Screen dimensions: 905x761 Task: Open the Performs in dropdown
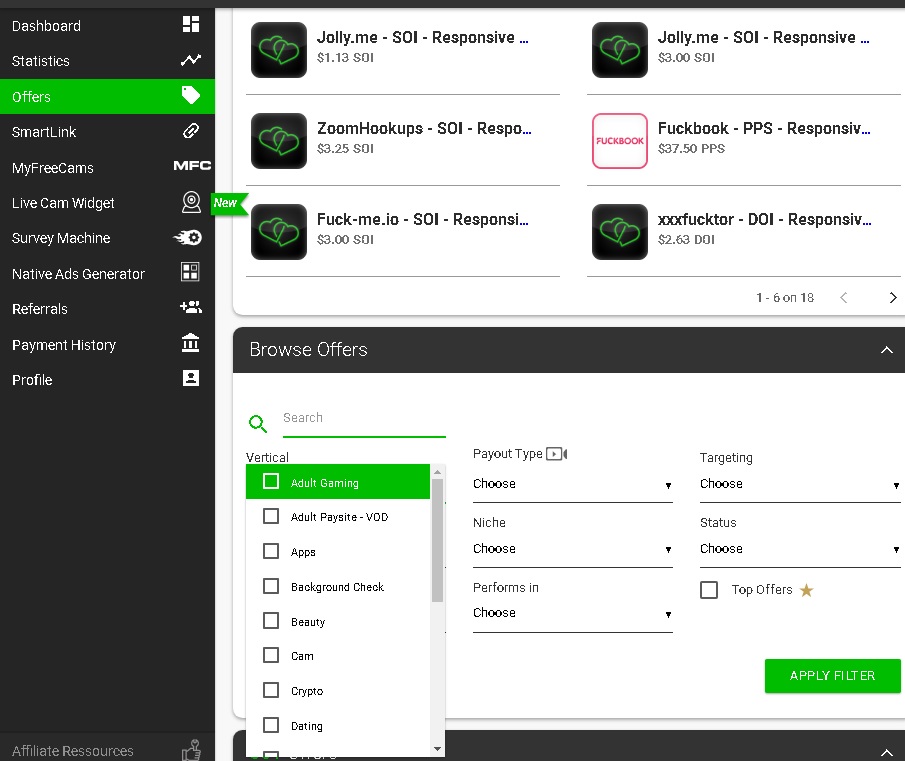[573, 614]
